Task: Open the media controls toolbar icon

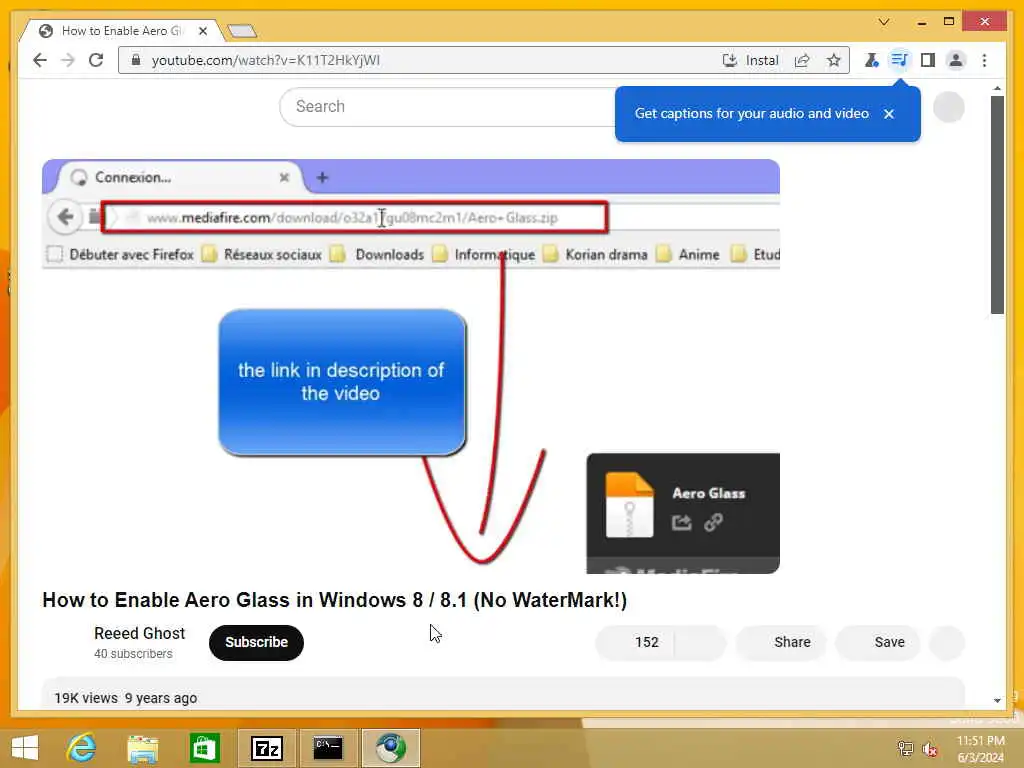Action: click(899, 60)
